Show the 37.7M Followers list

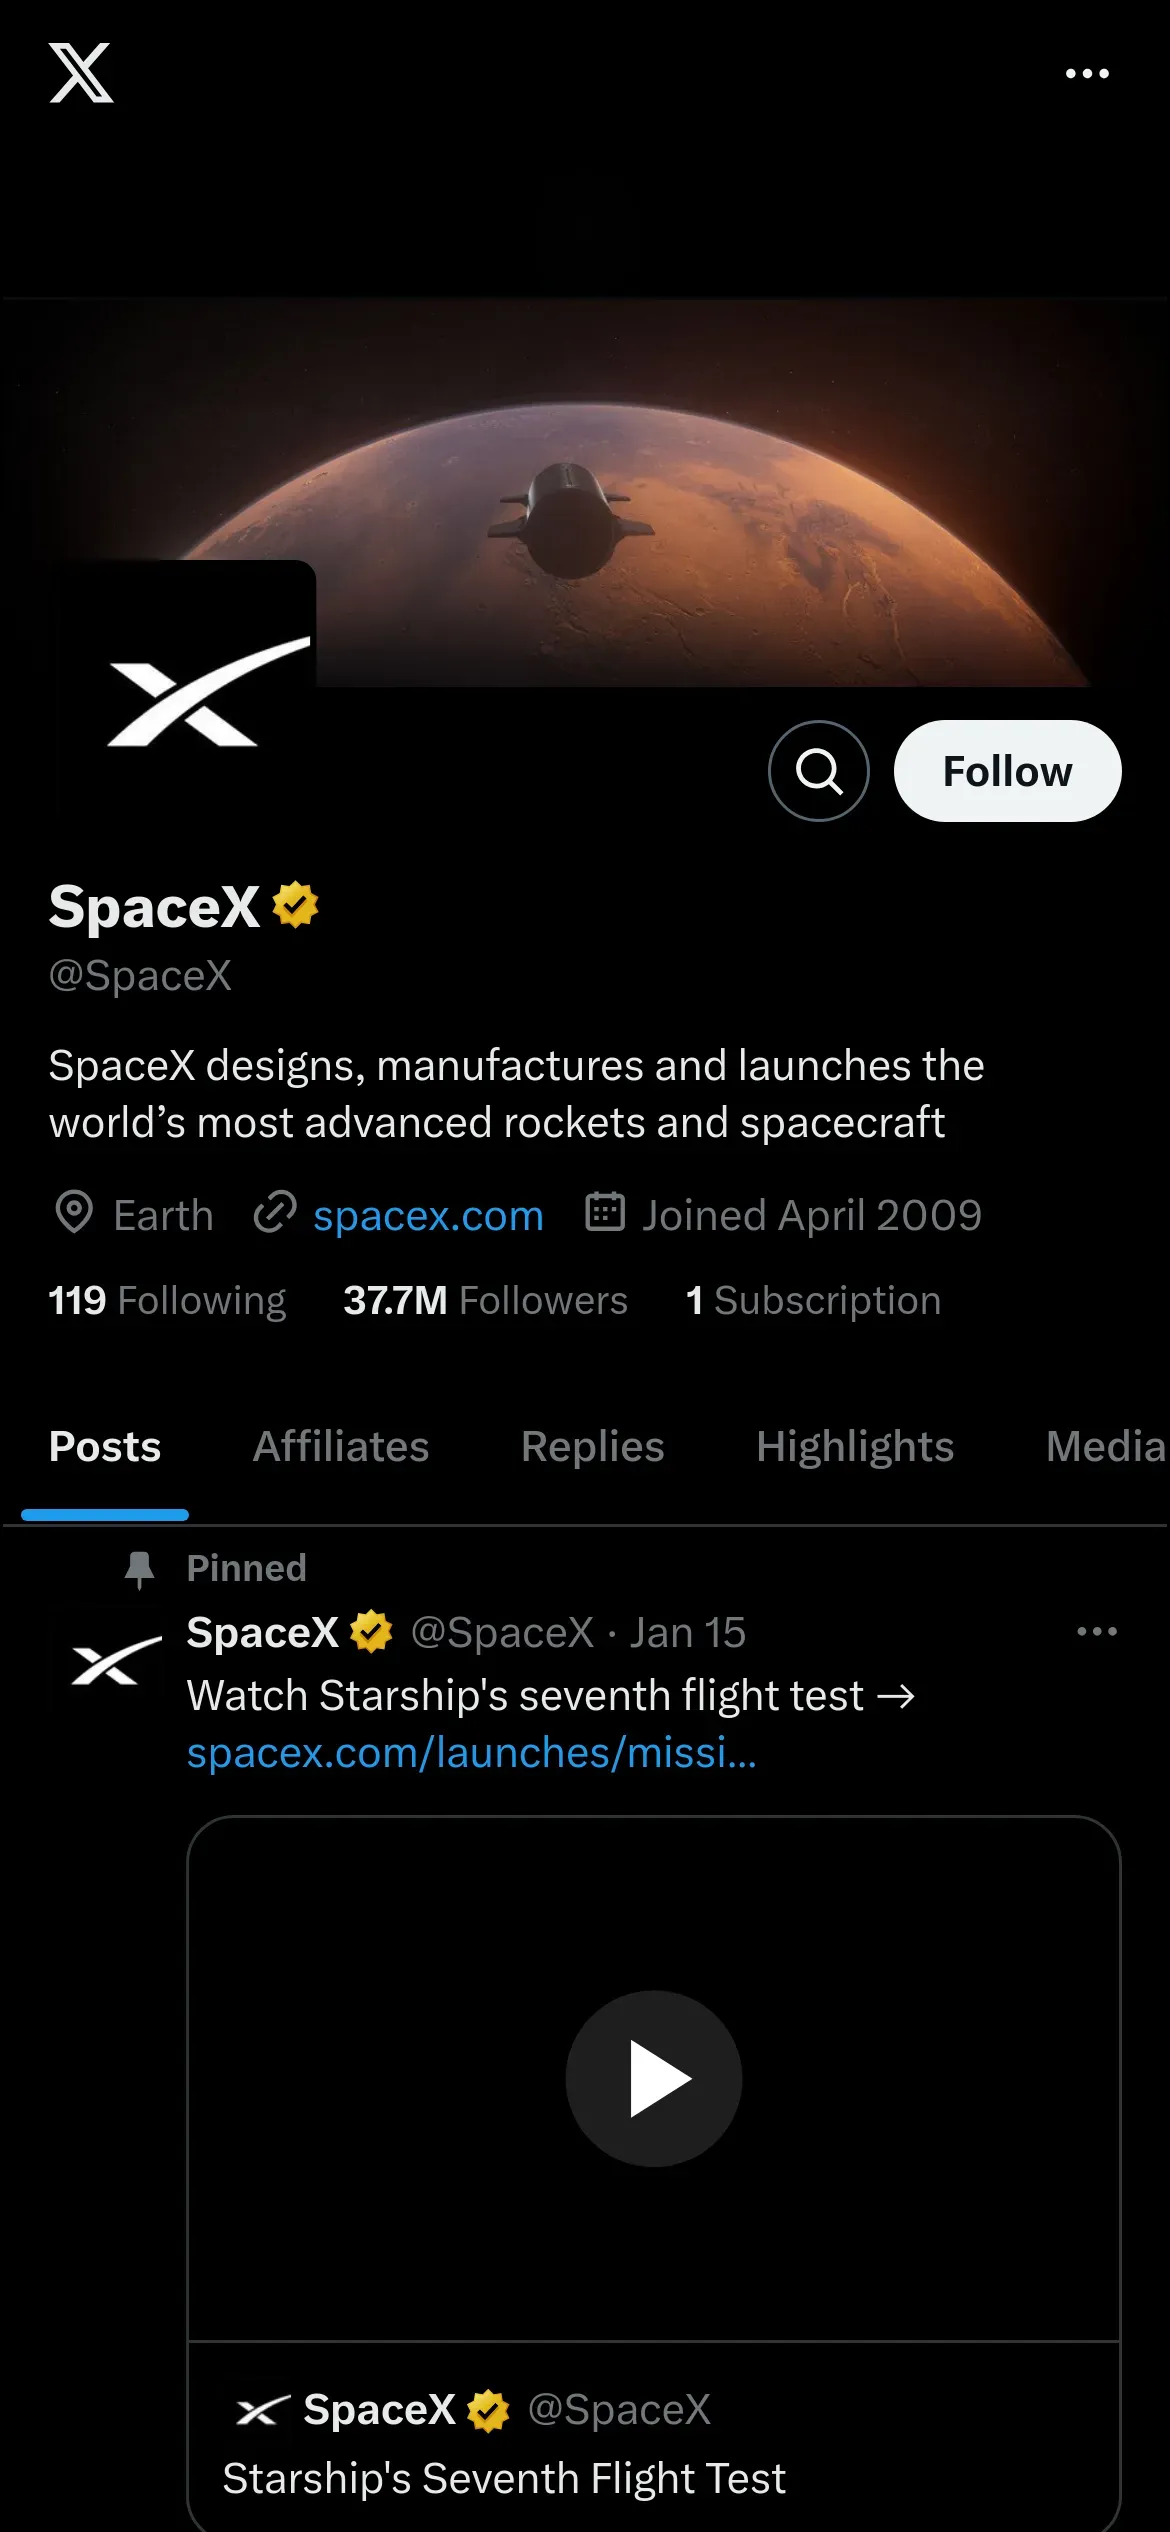485,1300
